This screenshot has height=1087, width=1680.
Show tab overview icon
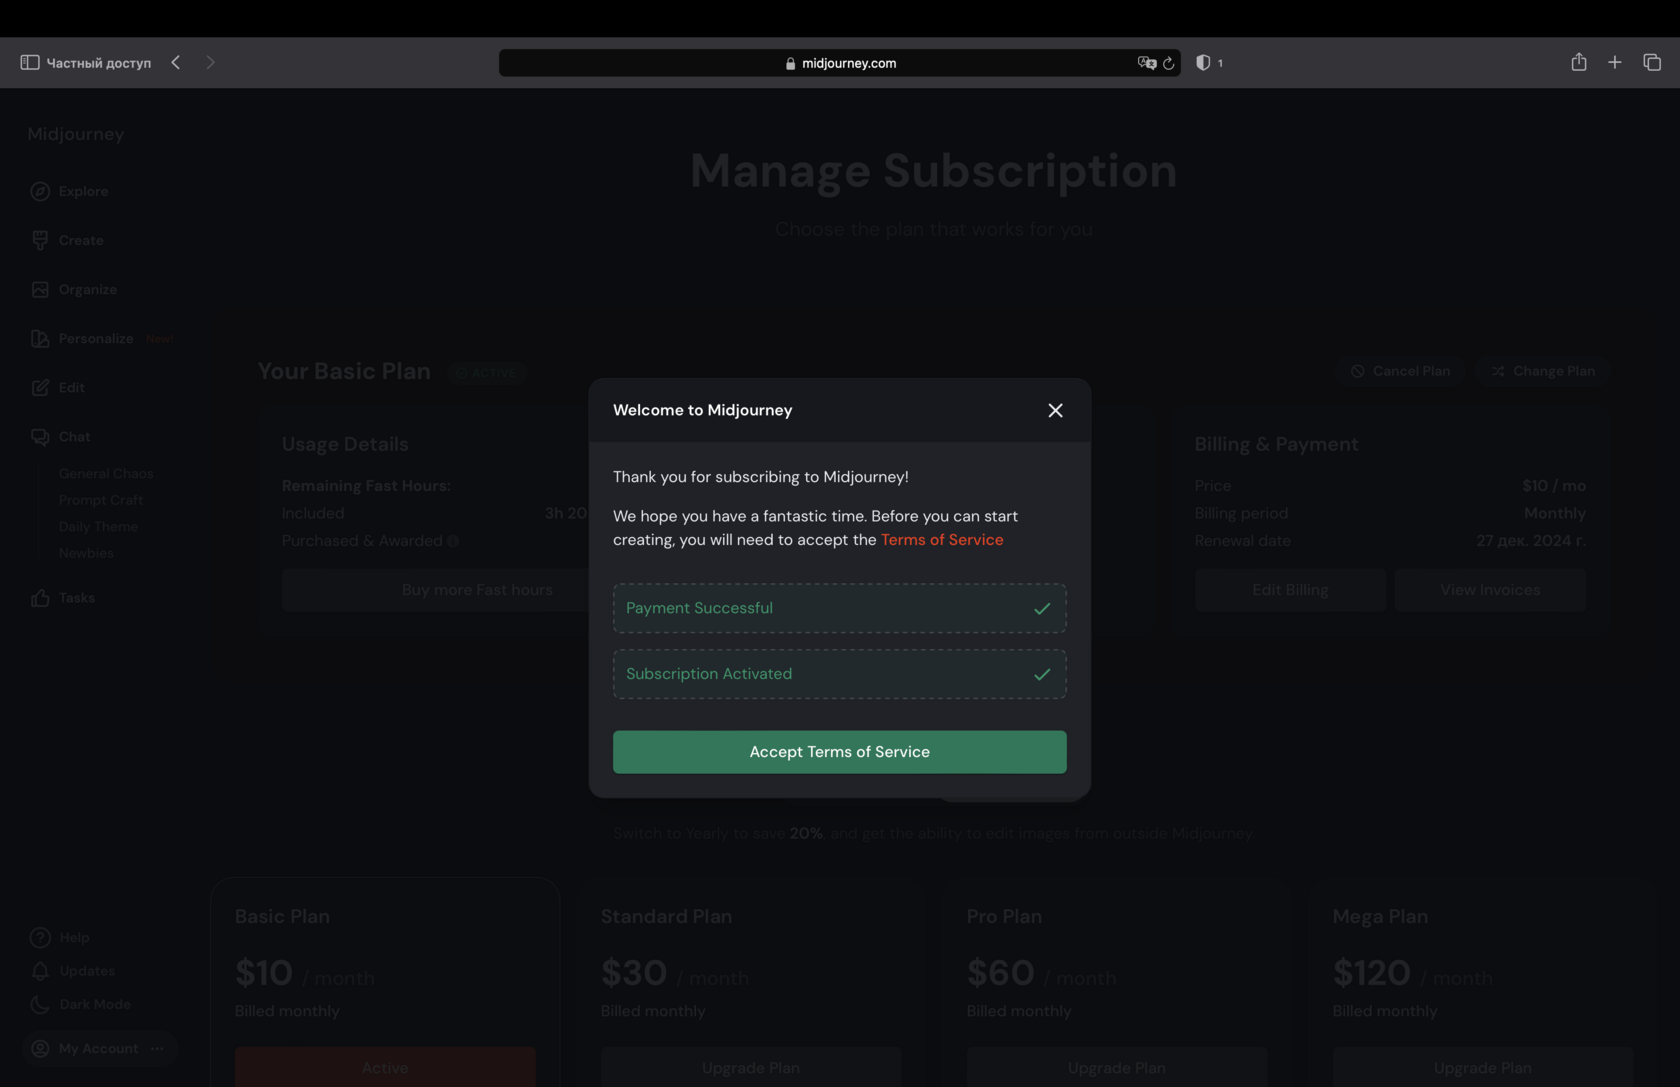click(x=1652, y=62)
